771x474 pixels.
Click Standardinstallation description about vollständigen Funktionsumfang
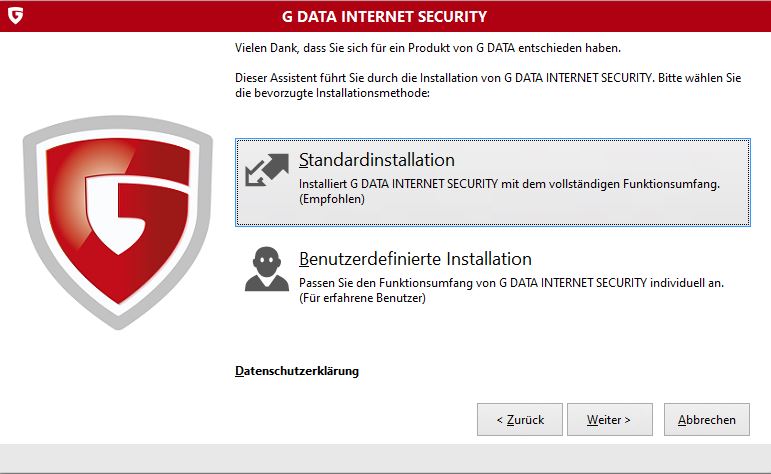510,185
